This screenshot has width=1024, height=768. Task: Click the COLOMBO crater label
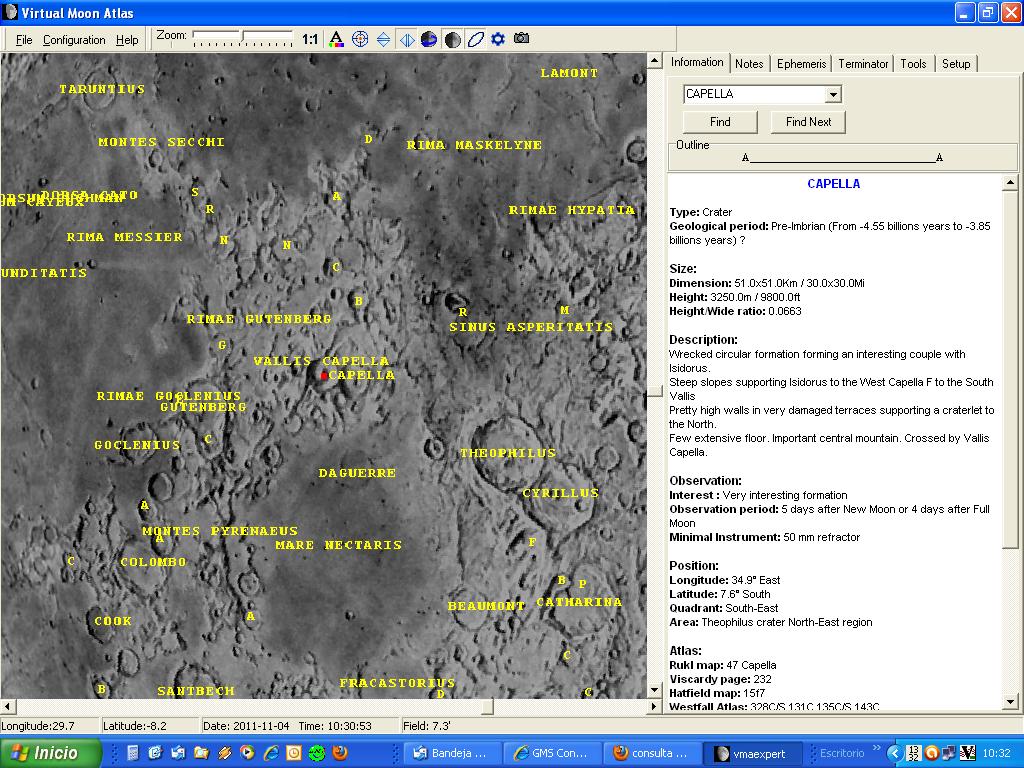[153, 562]
